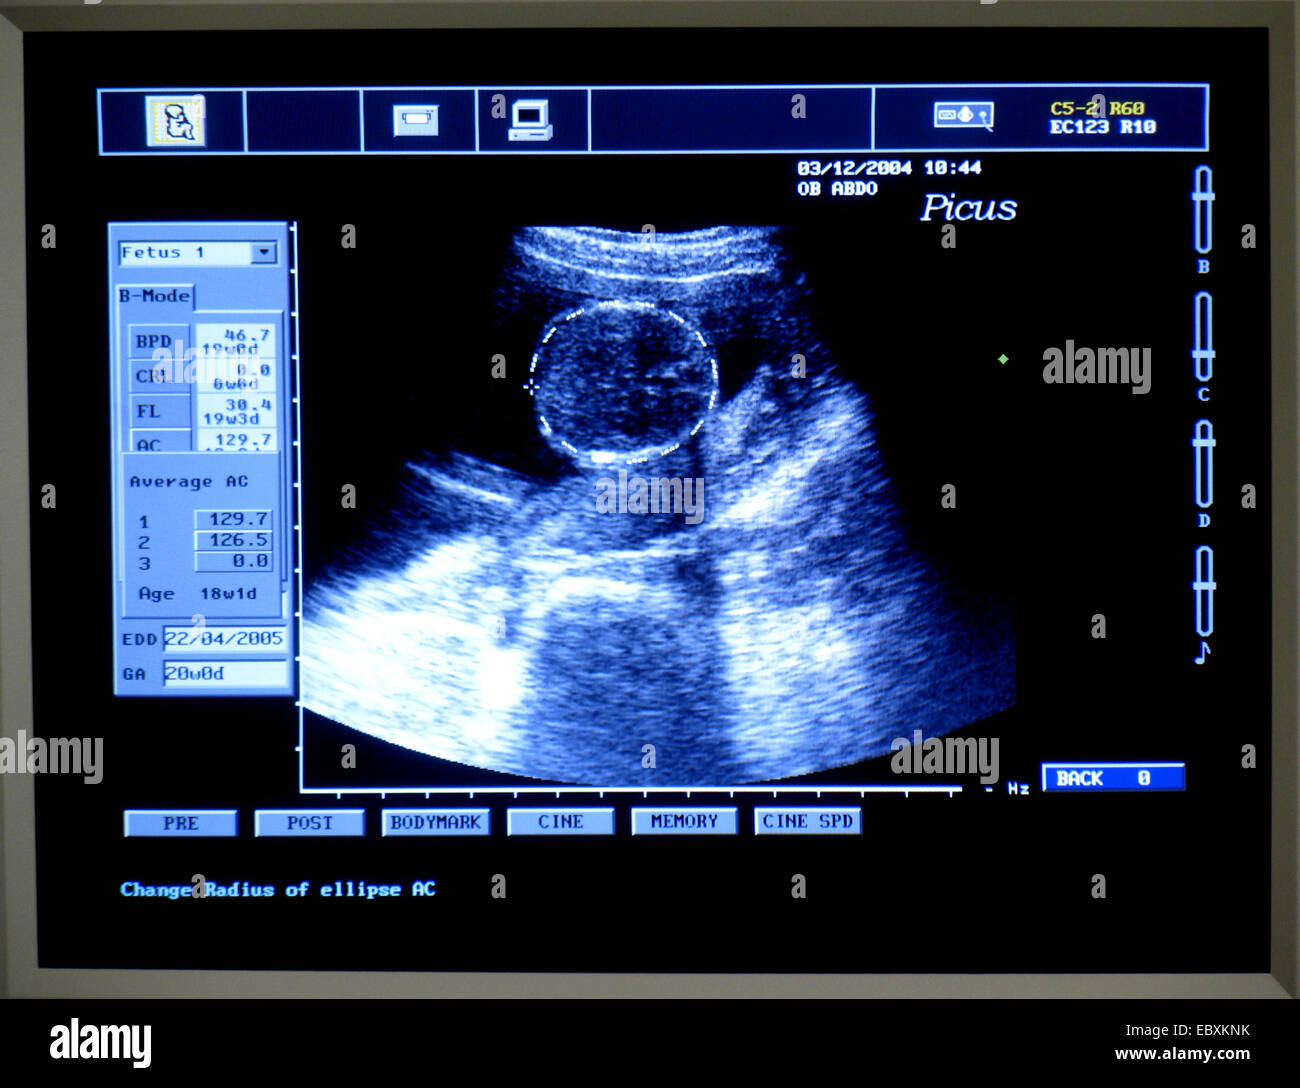Select the BPD measurement button

coord(159,342)
